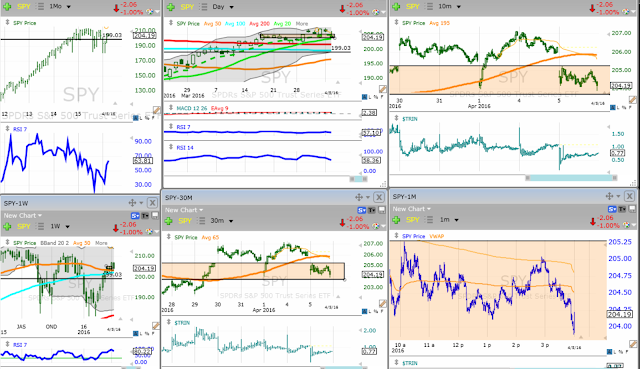The image size is (640, 369).
Task: Click More indicators link in Day chart
Action: point(302,24)
